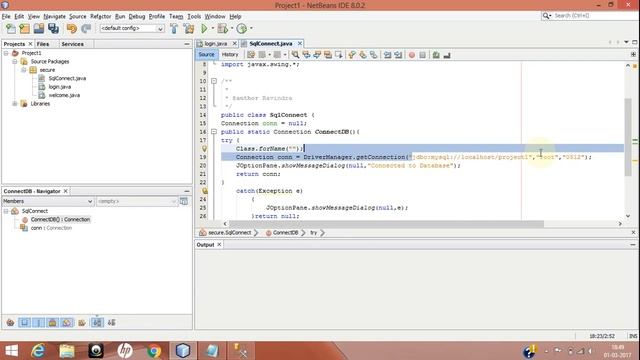The height and width of the screenshot is (360, 640).
Task: Click the New File toolbar icon
Action: click(11, 28)
